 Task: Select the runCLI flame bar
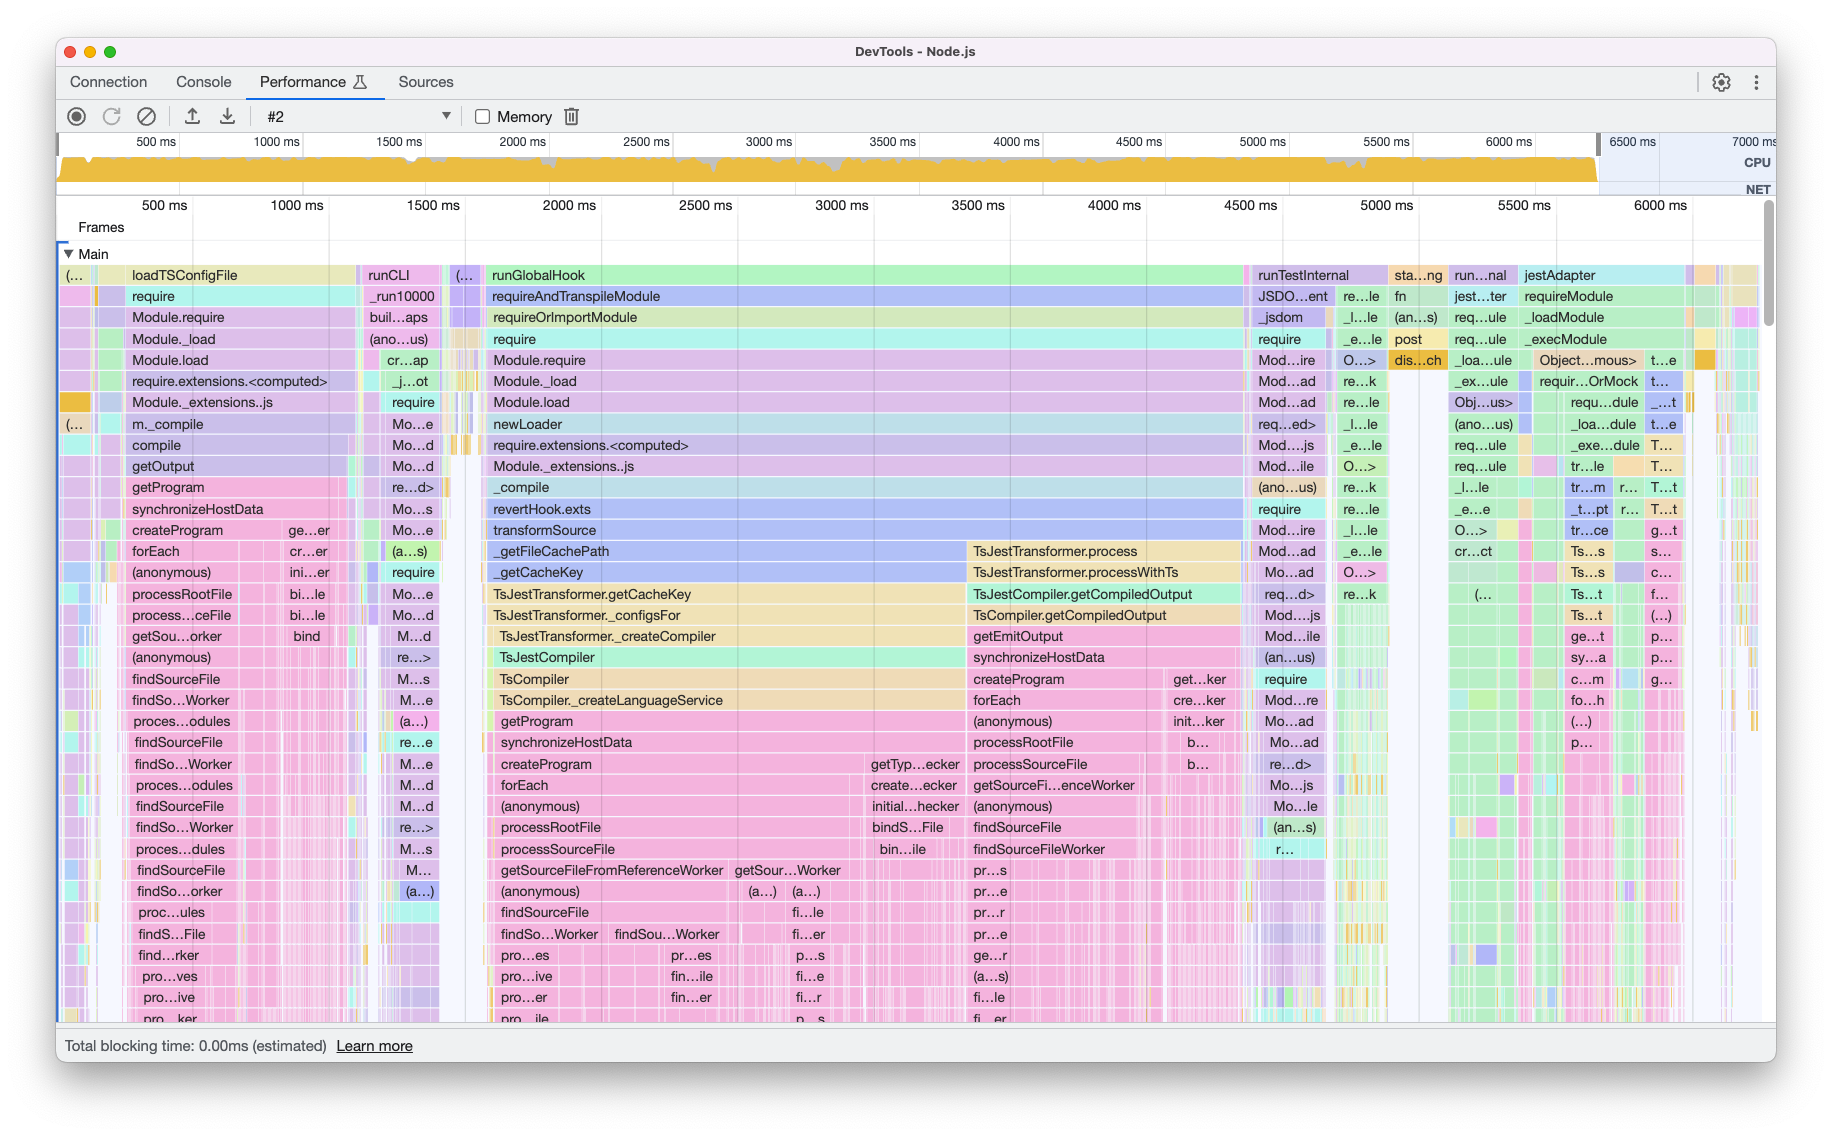402,275
